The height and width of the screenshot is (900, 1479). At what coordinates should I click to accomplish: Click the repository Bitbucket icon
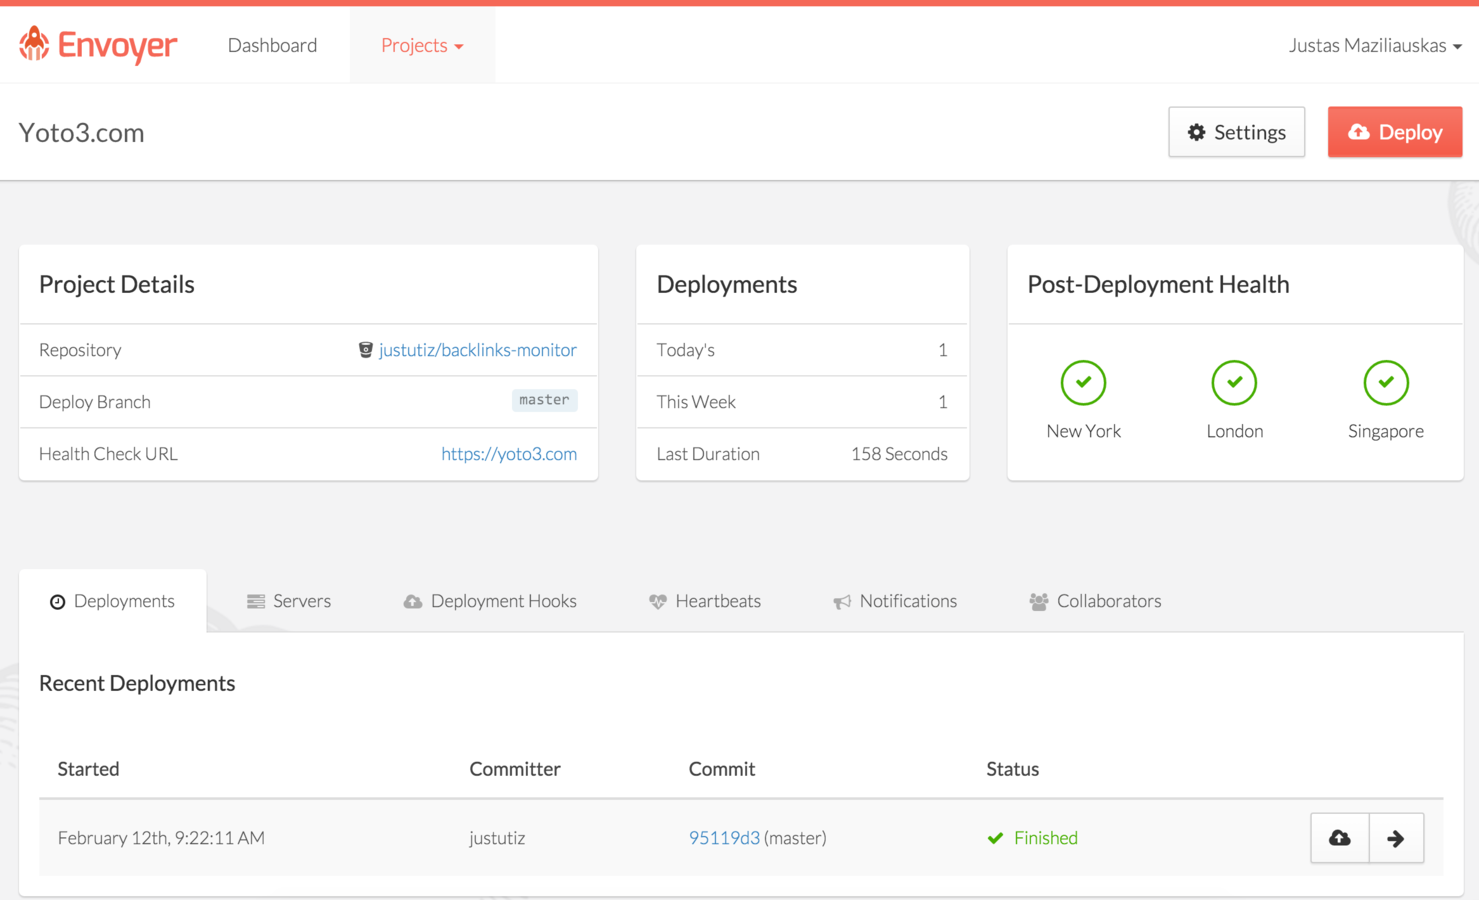tap(365, 350)
